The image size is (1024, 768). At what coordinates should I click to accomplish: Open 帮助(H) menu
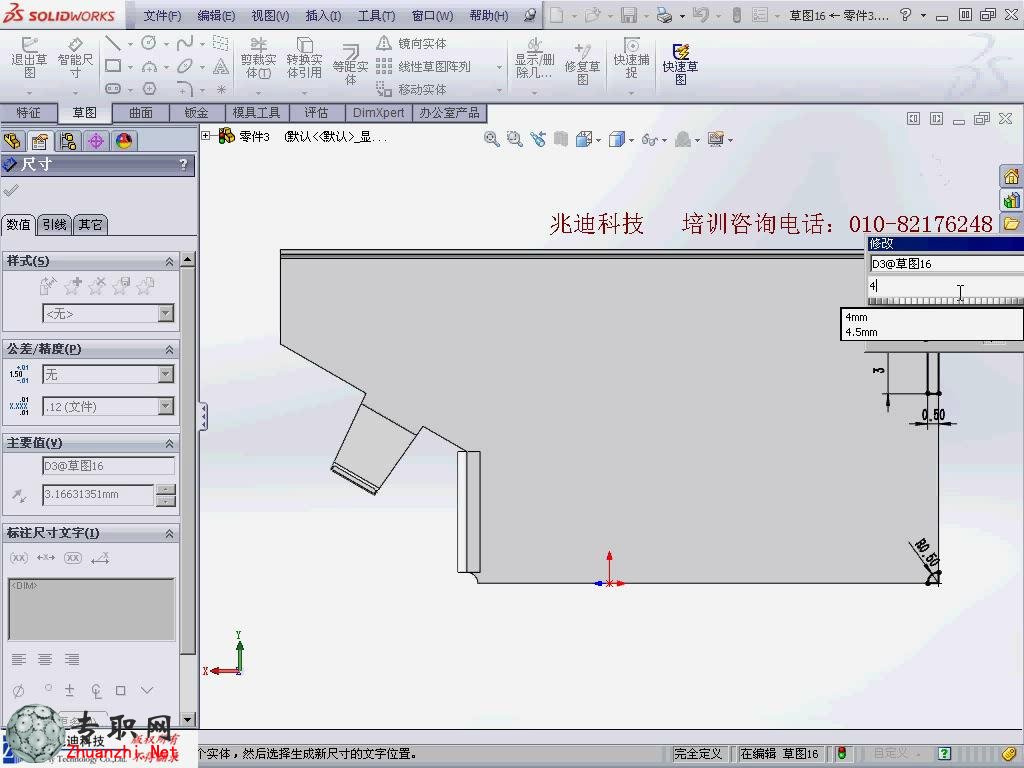click(488, 16)
